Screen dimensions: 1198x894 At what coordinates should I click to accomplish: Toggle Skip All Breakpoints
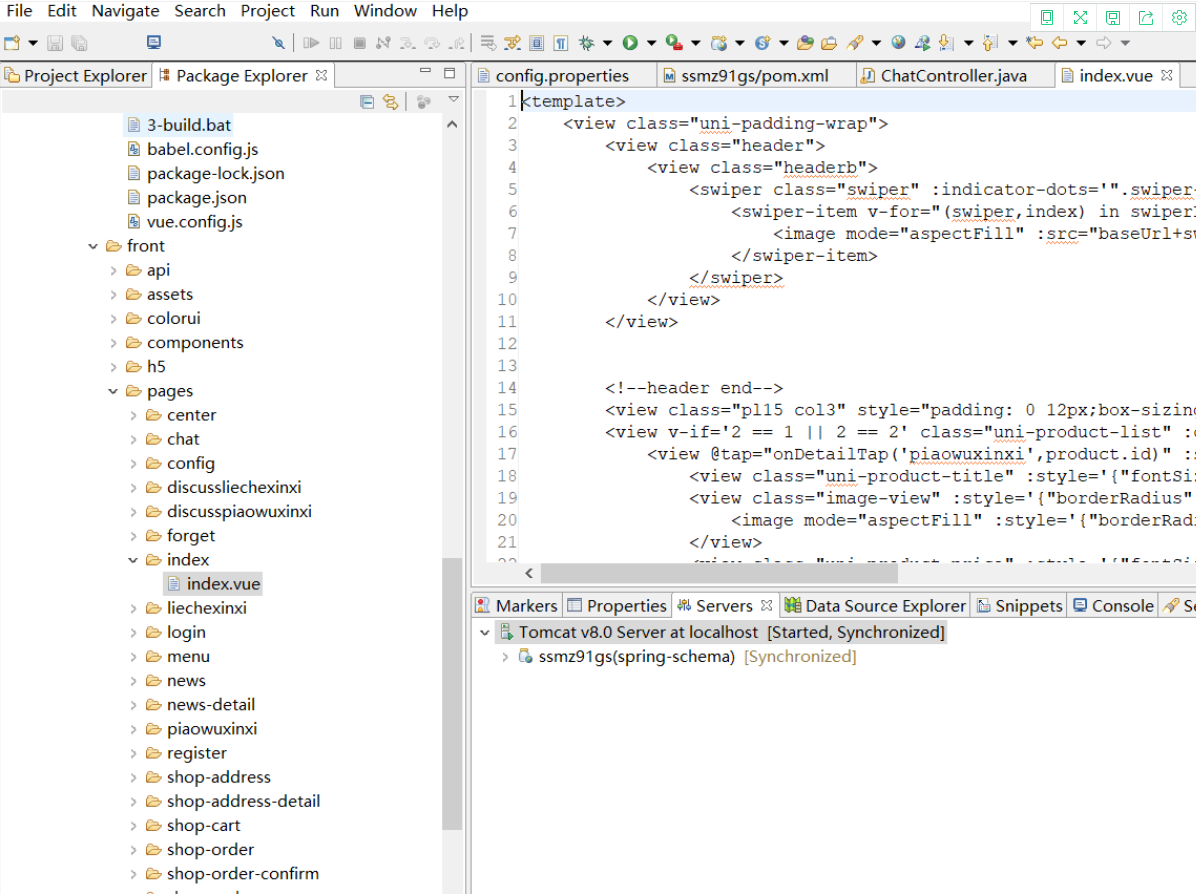tap(279, 43)
